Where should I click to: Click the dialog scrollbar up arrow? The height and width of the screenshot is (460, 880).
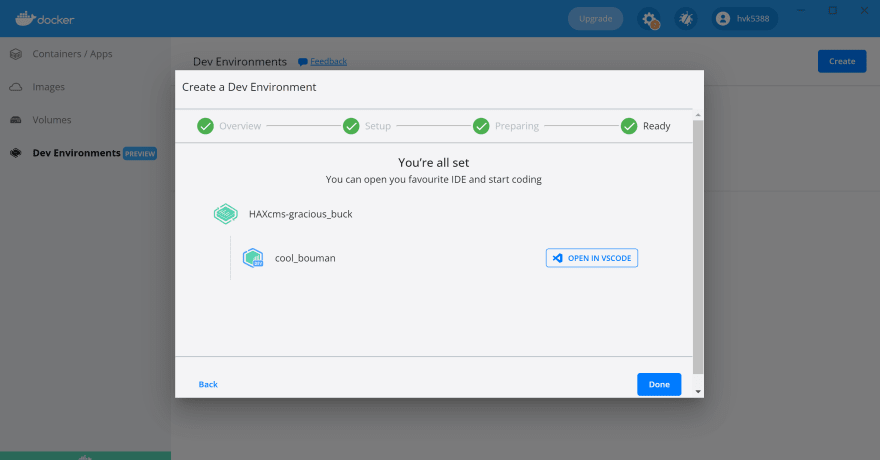(x=698, y=115)
